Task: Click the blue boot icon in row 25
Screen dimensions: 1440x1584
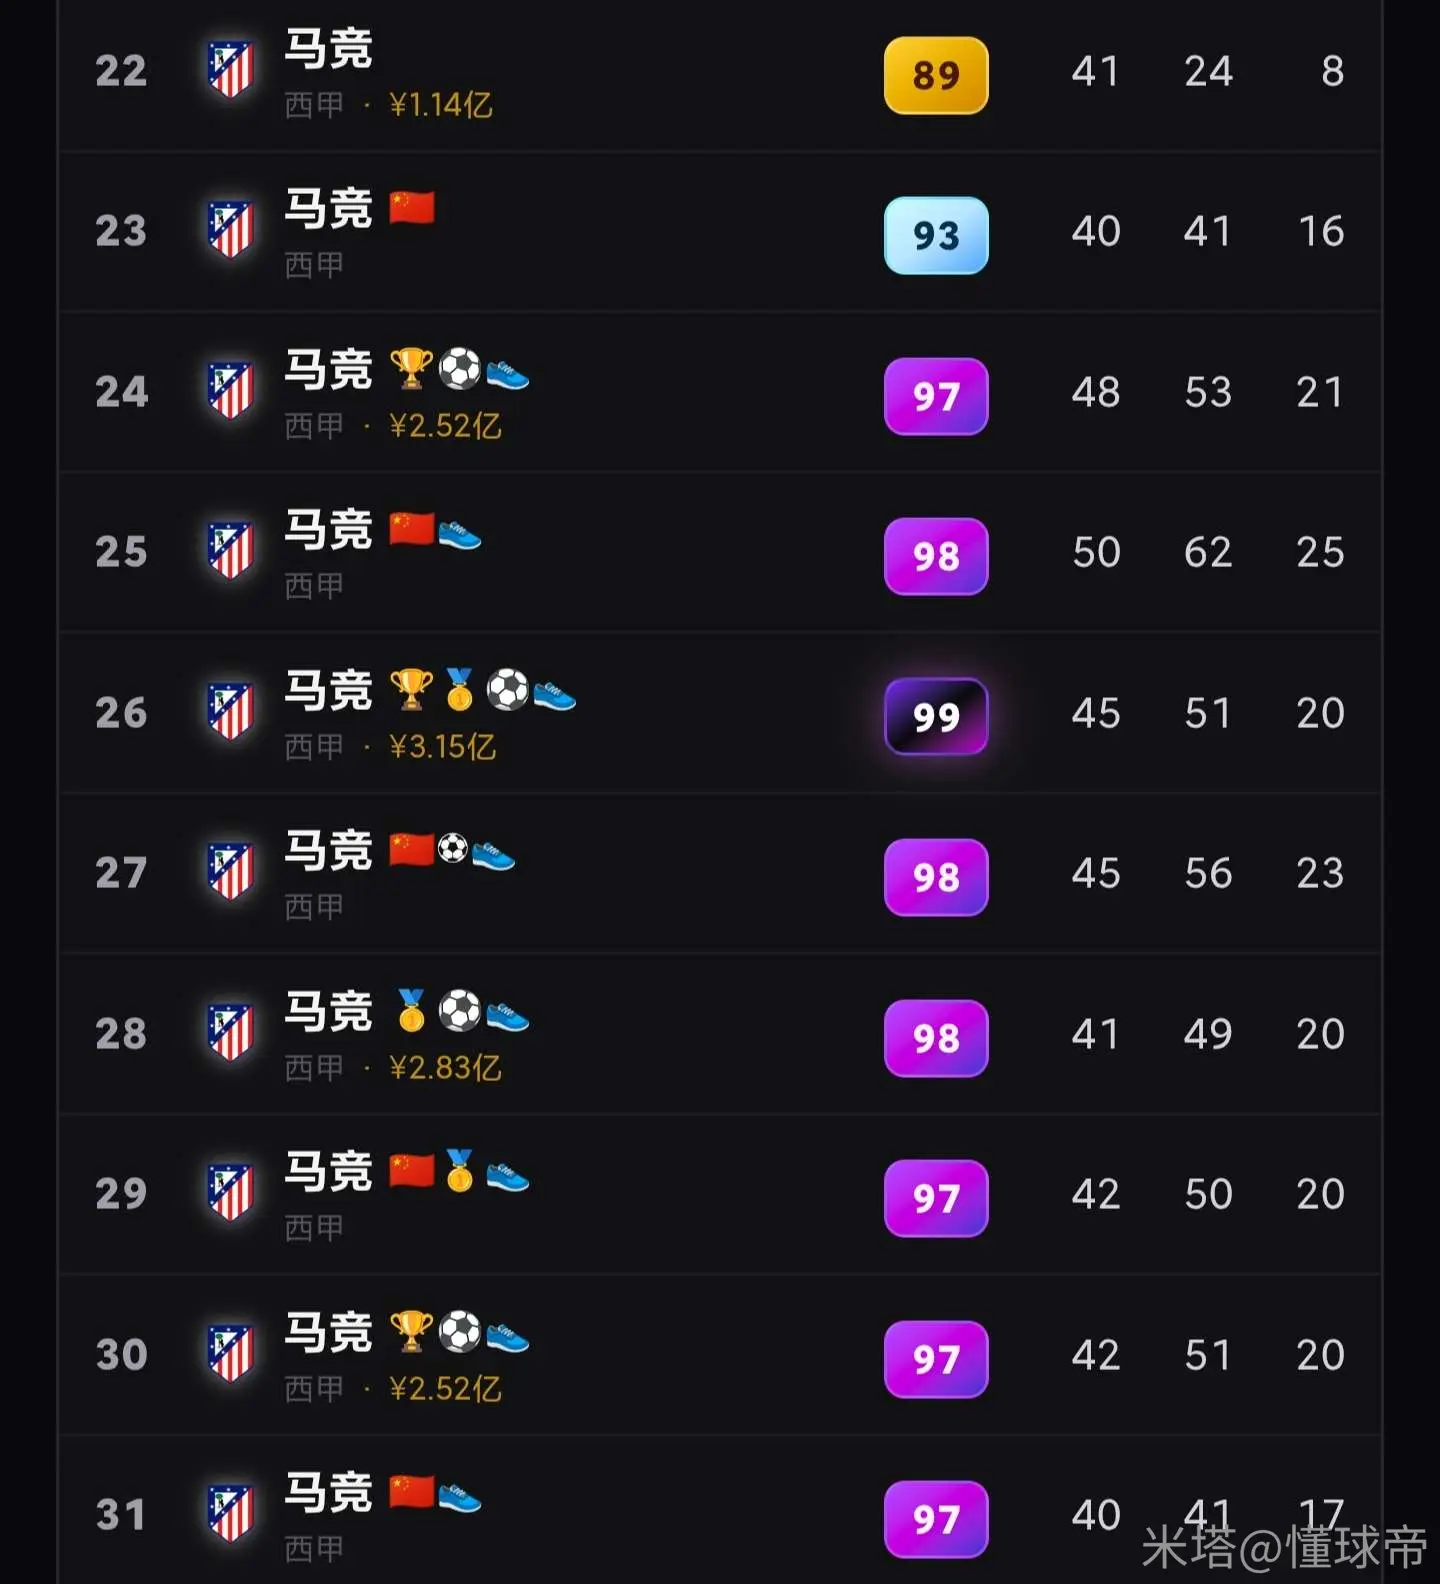Action: pyautogui.click(x=460, y=533)
